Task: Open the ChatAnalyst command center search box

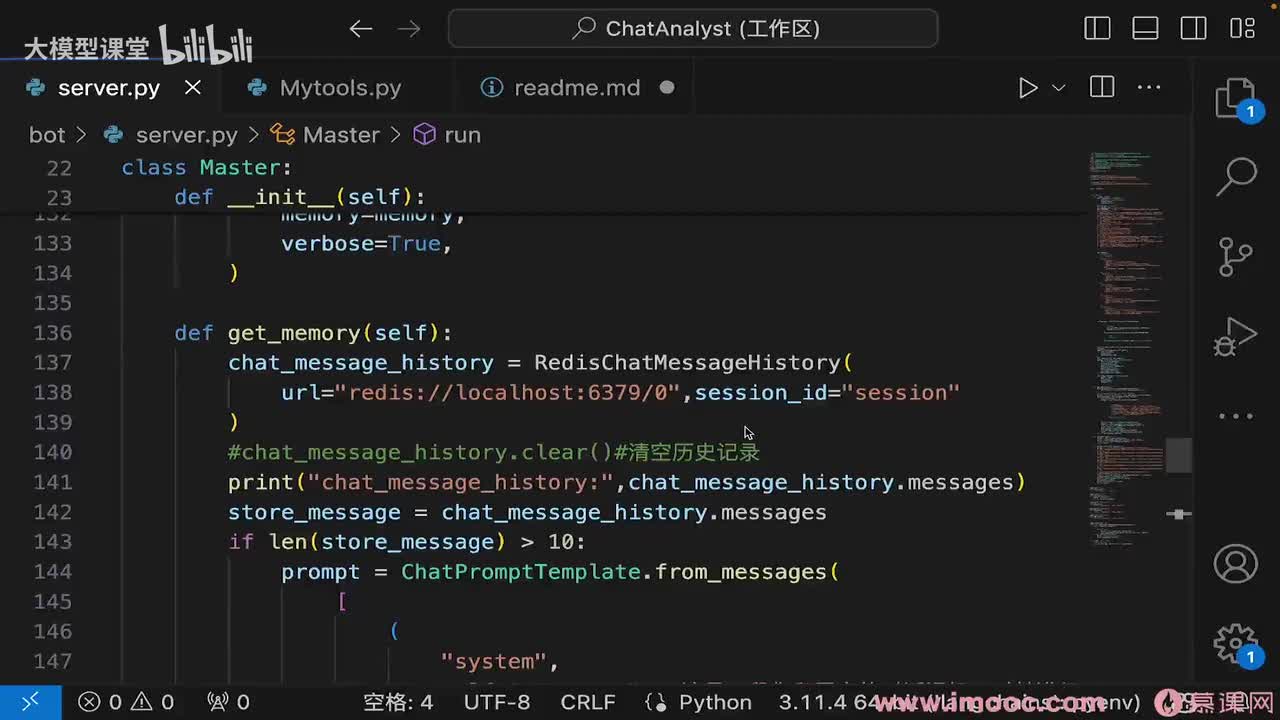Action: 693,28
